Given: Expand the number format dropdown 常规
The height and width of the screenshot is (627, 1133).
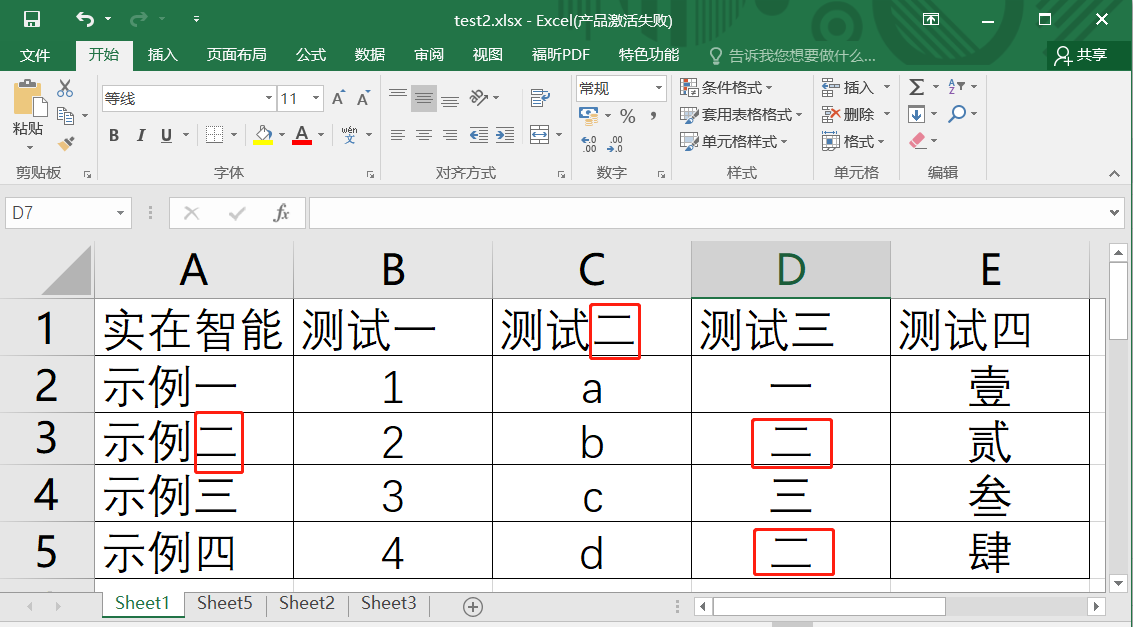Looking at the screenshot, I should 658,89.
